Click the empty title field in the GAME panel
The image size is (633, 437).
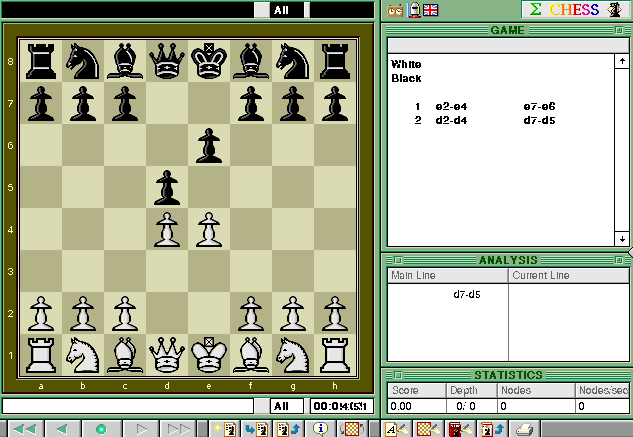[508, 46]
